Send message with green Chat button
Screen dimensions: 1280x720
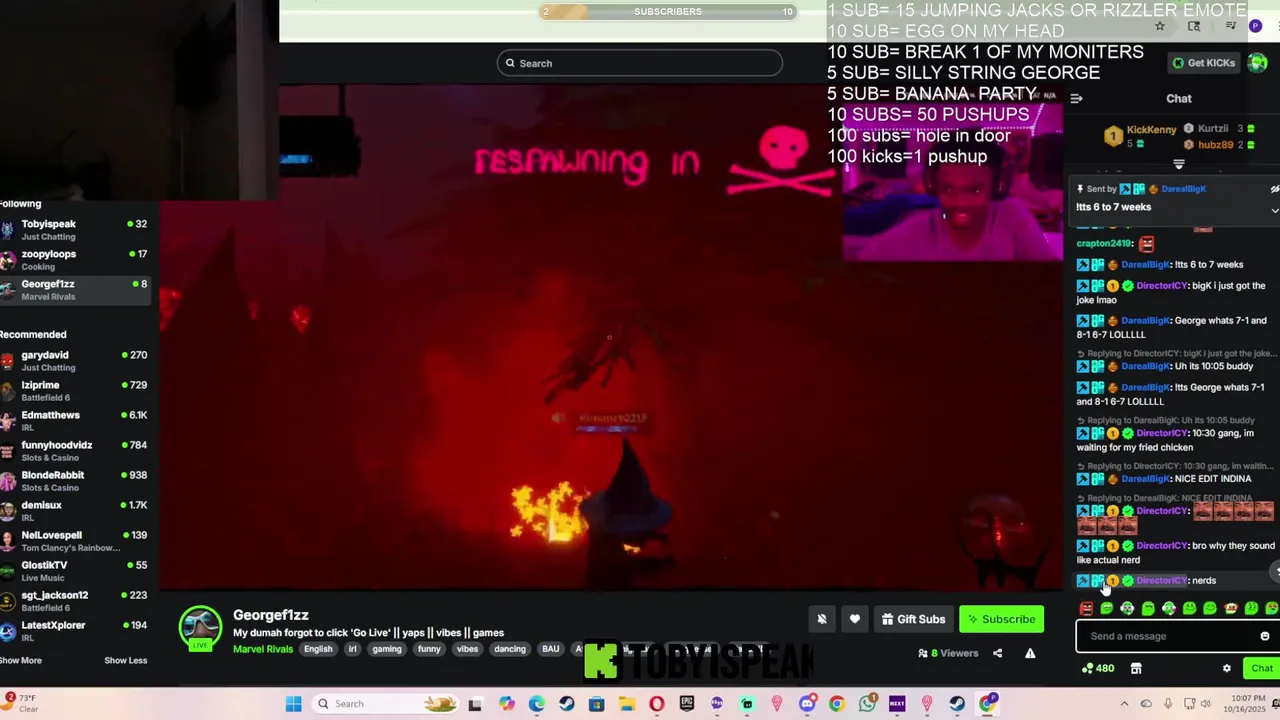(1262, 668)
